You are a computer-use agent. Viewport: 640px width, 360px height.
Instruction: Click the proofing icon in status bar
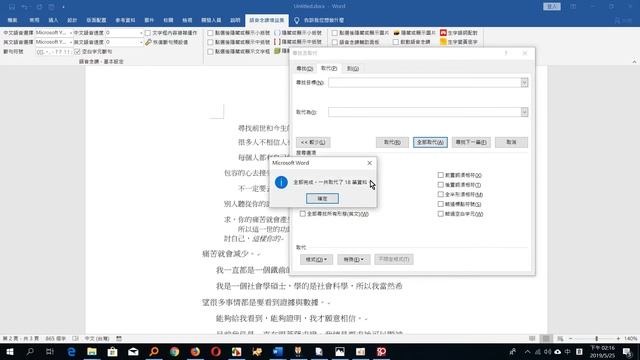[76, 338]
